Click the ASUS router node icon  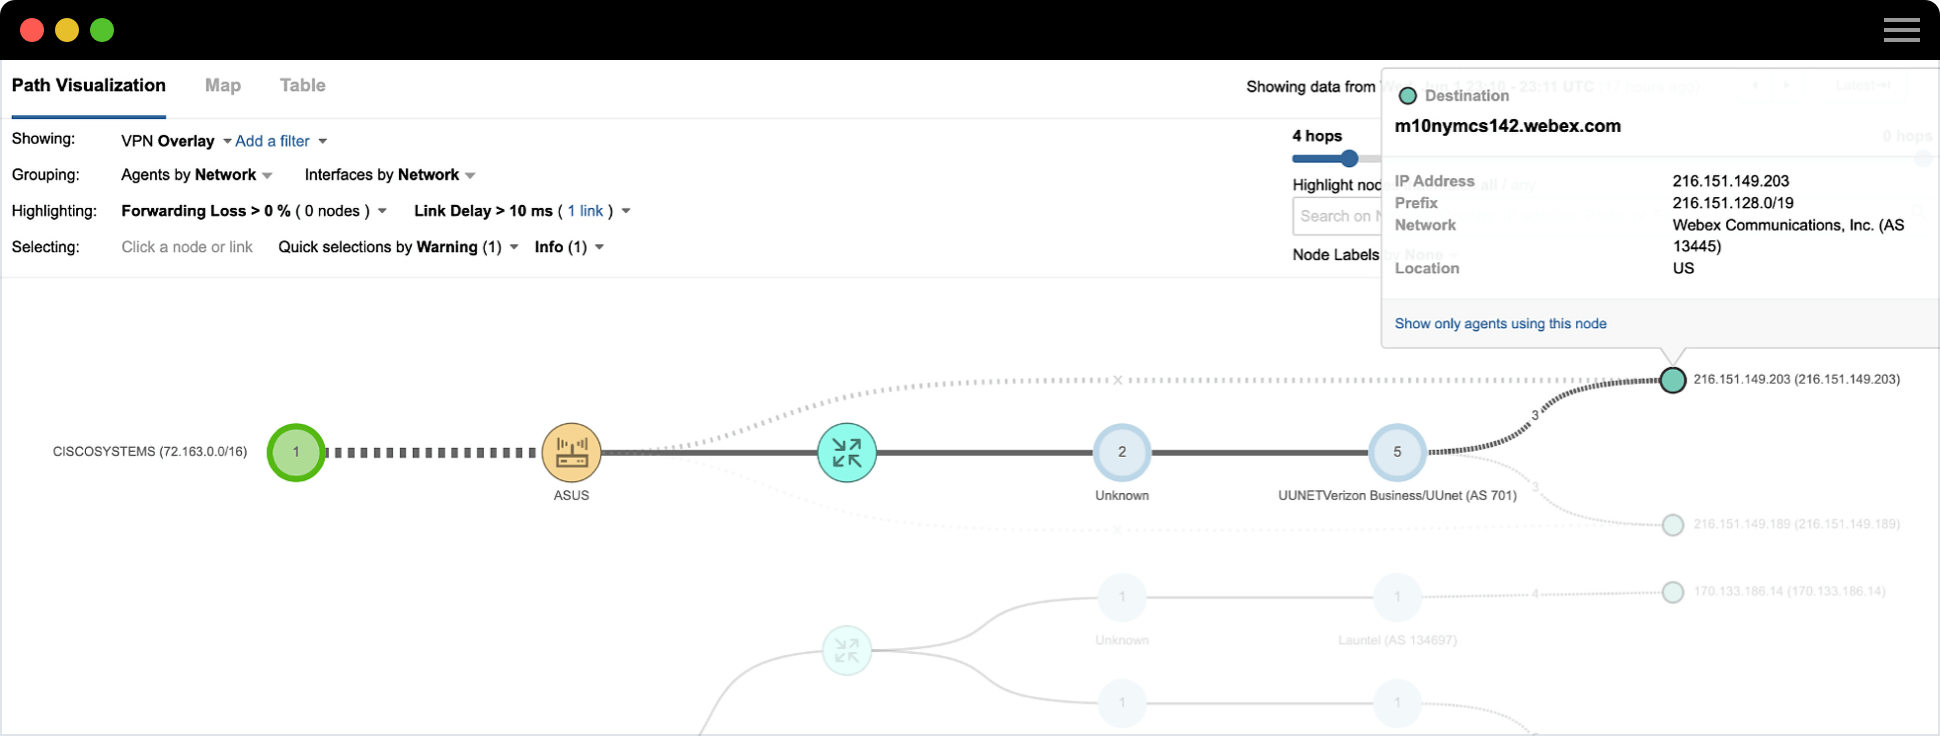[571, 453]
